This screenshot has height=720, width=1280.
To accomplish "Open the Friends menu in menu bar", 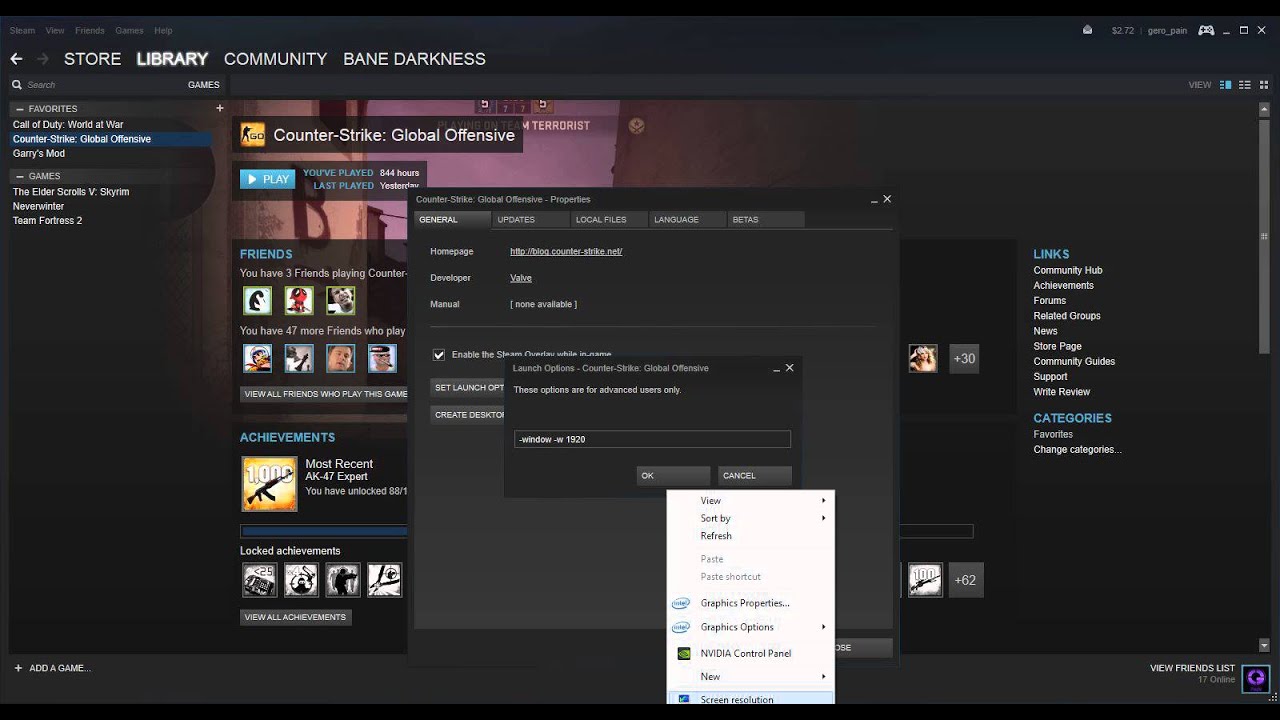I will pyautogui.click(x=89, y=30).
